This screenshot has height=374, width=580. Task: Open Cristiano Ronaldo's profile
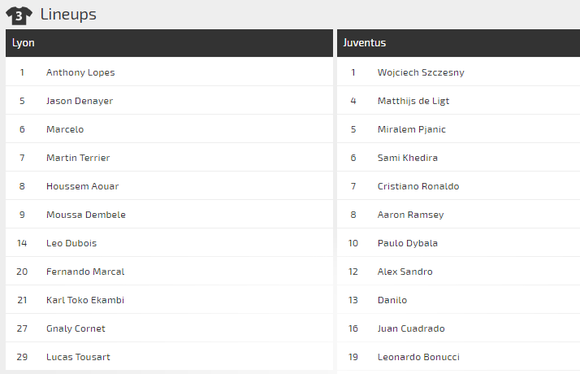[418, 186]
